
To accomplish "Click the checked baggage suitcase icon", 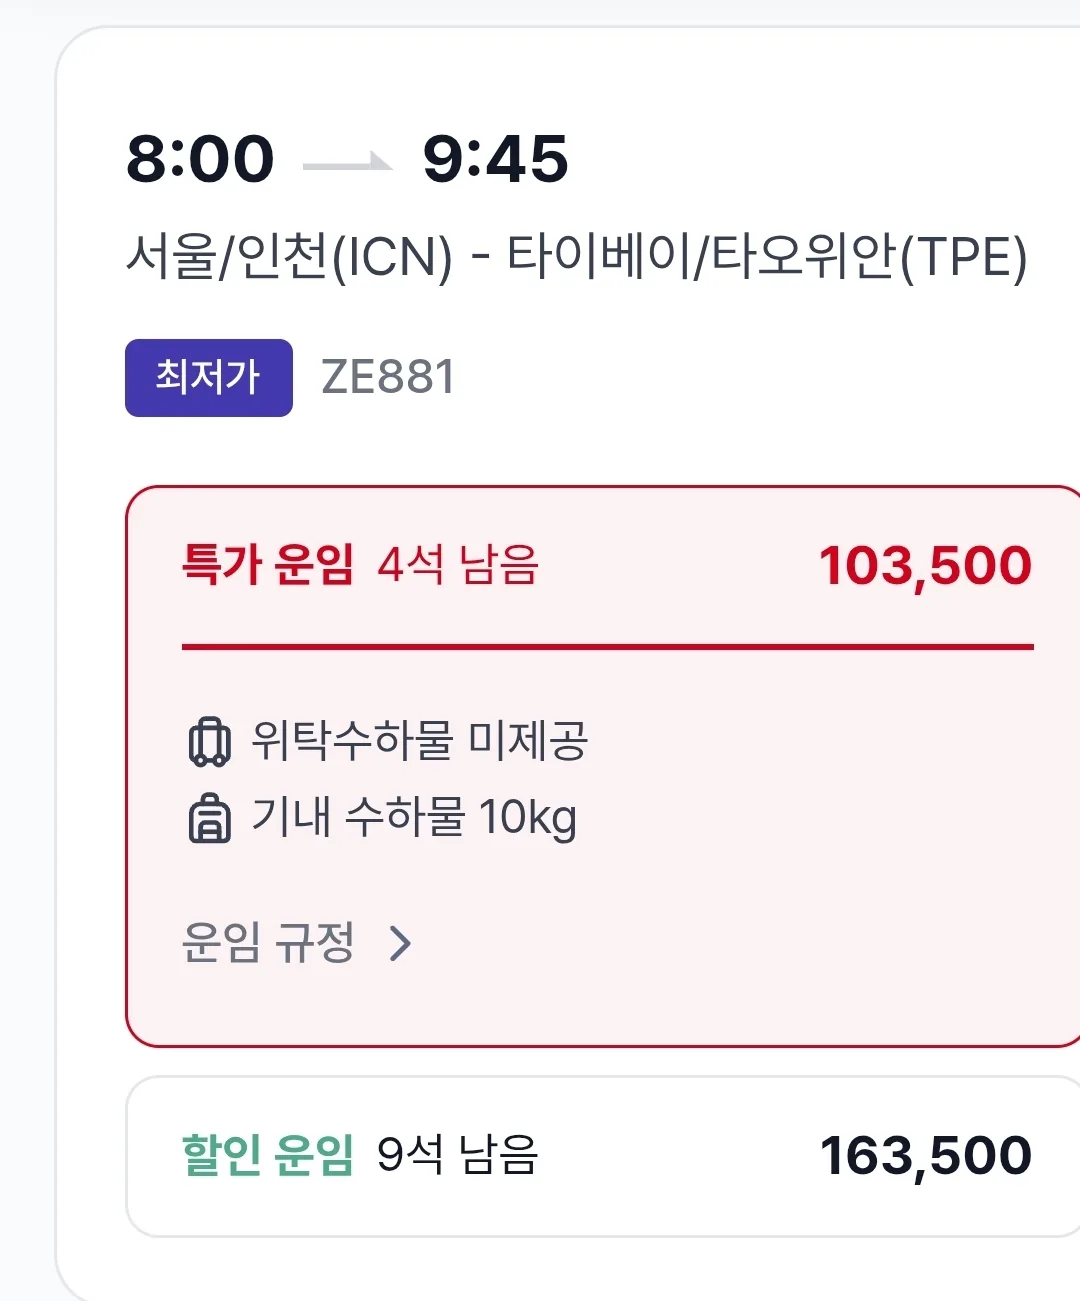I will click(x=209, y=742).
